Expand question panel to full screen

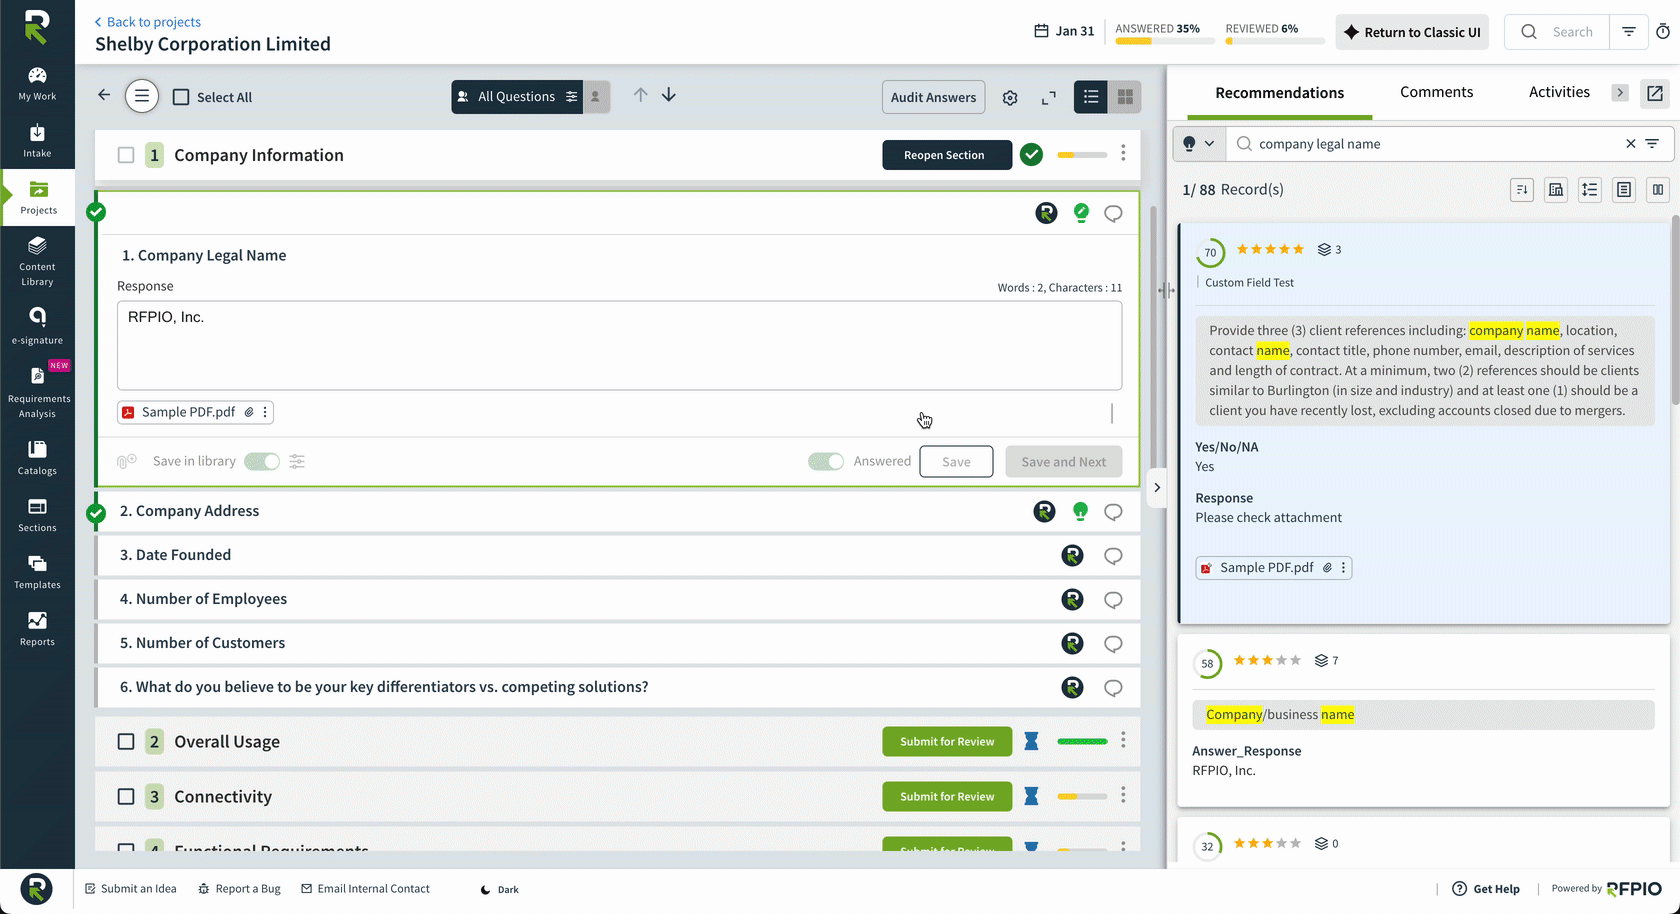pos(1049,98)
